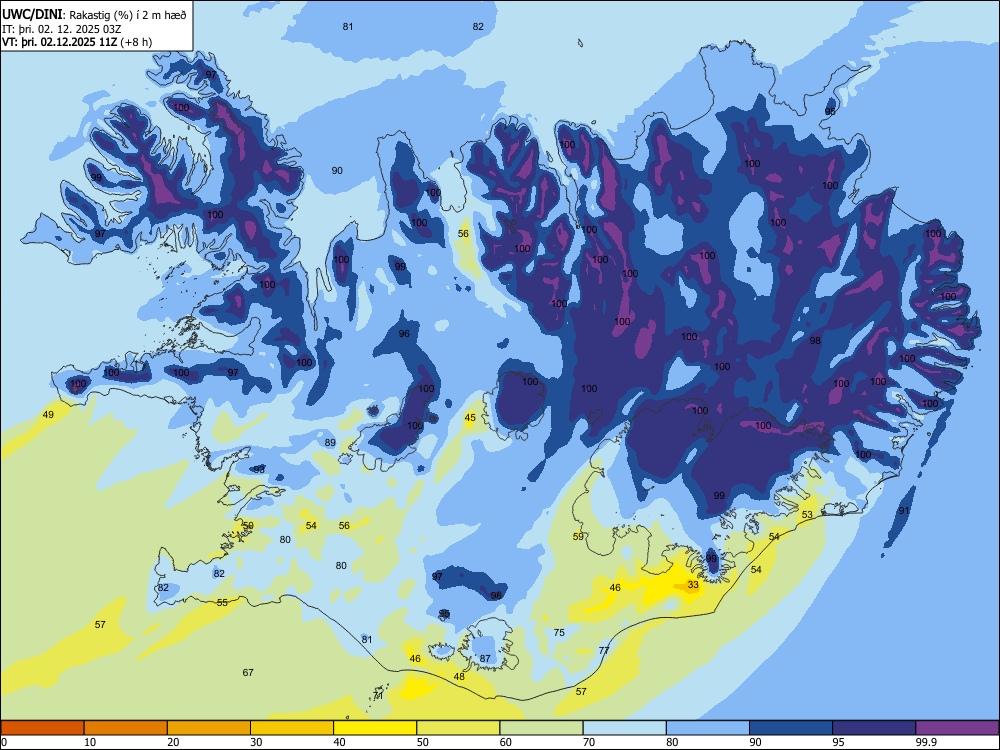
Task: Select the bright yellow 40–50 legend swatch
Action: tap(375, 728)
